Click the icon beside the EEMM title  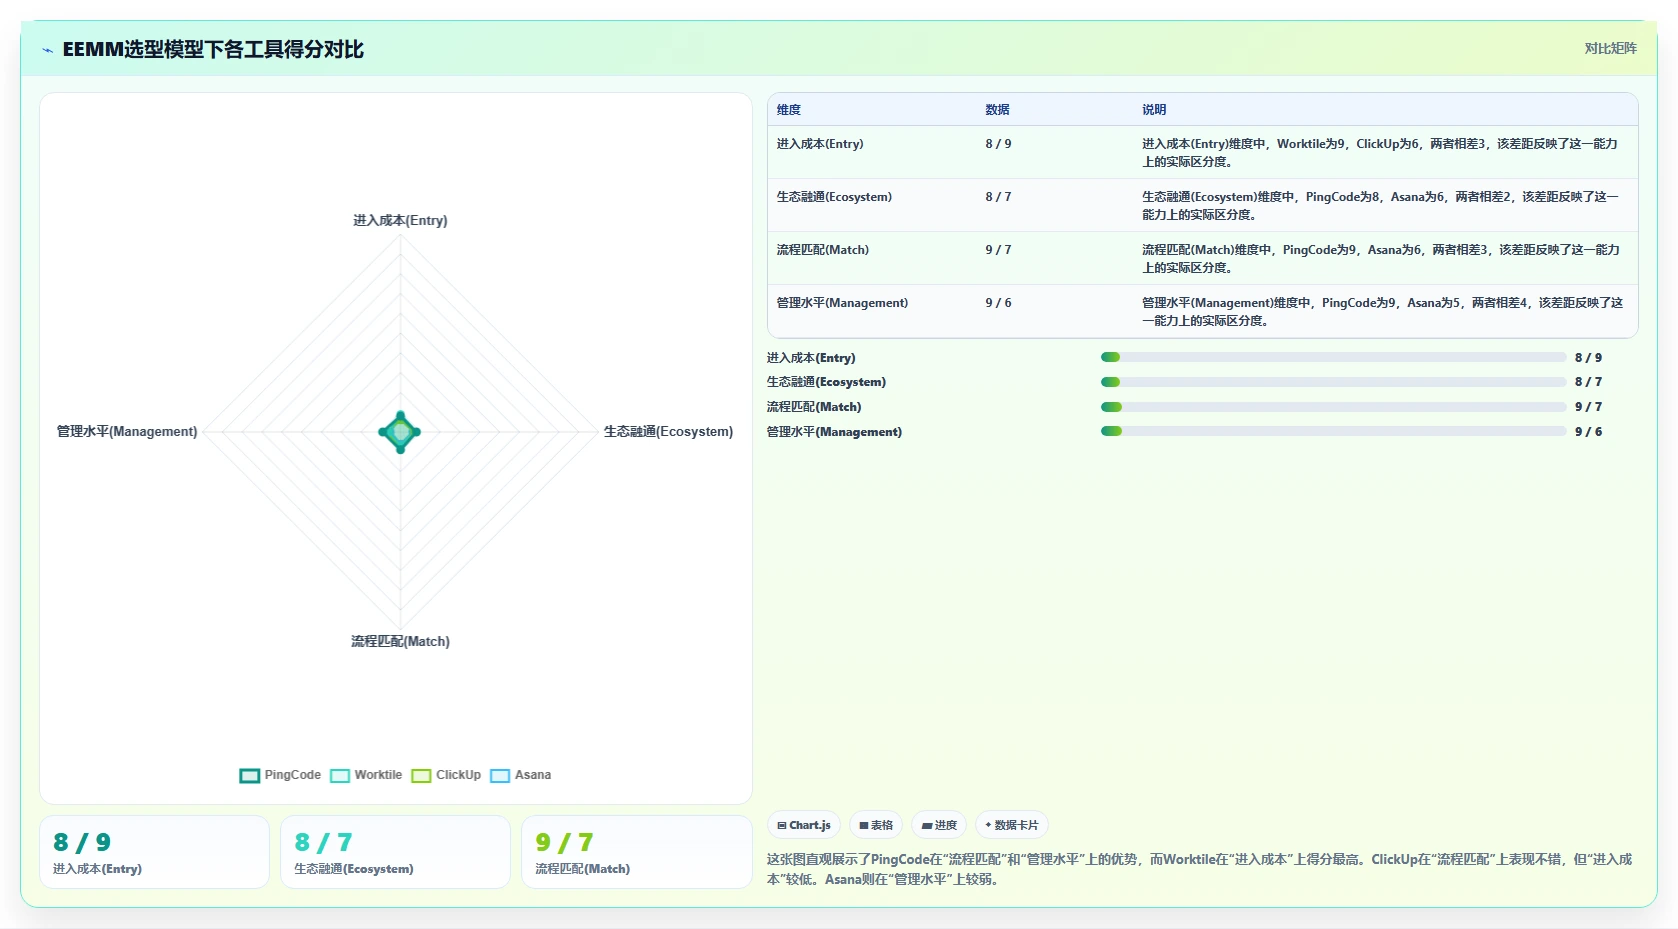(x=47, y=50)
